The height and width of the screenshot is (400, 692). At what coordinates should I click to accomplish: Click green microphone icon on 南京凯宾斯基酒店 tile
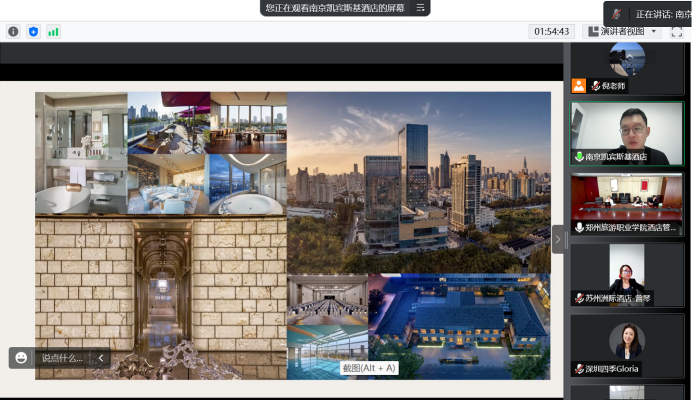click(579, 157)
